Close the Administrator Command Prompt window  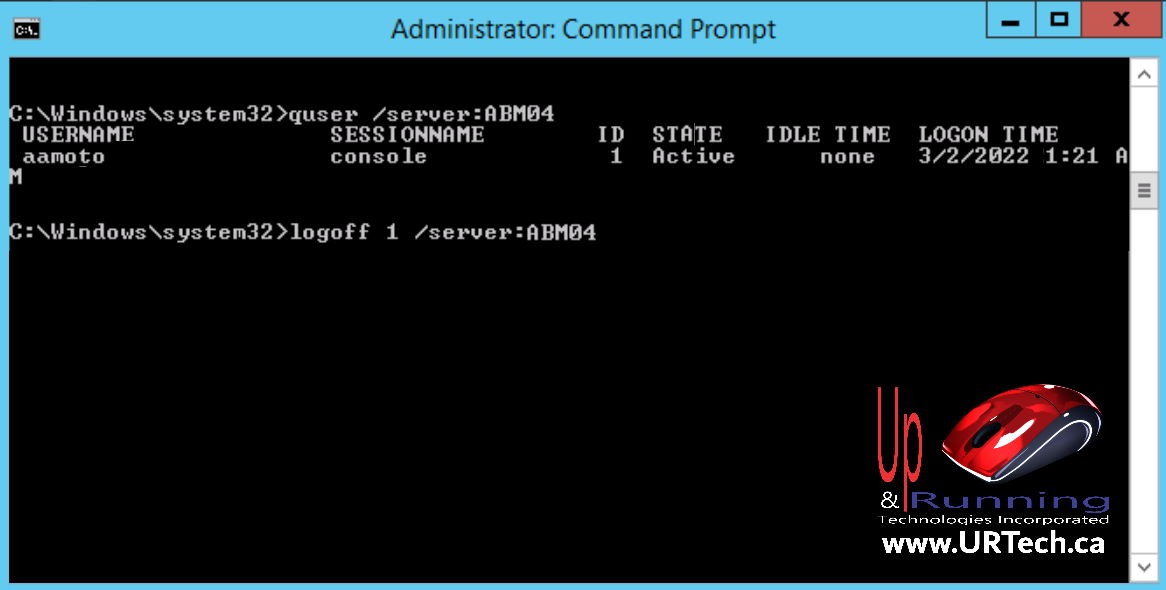coord(1121,20)
